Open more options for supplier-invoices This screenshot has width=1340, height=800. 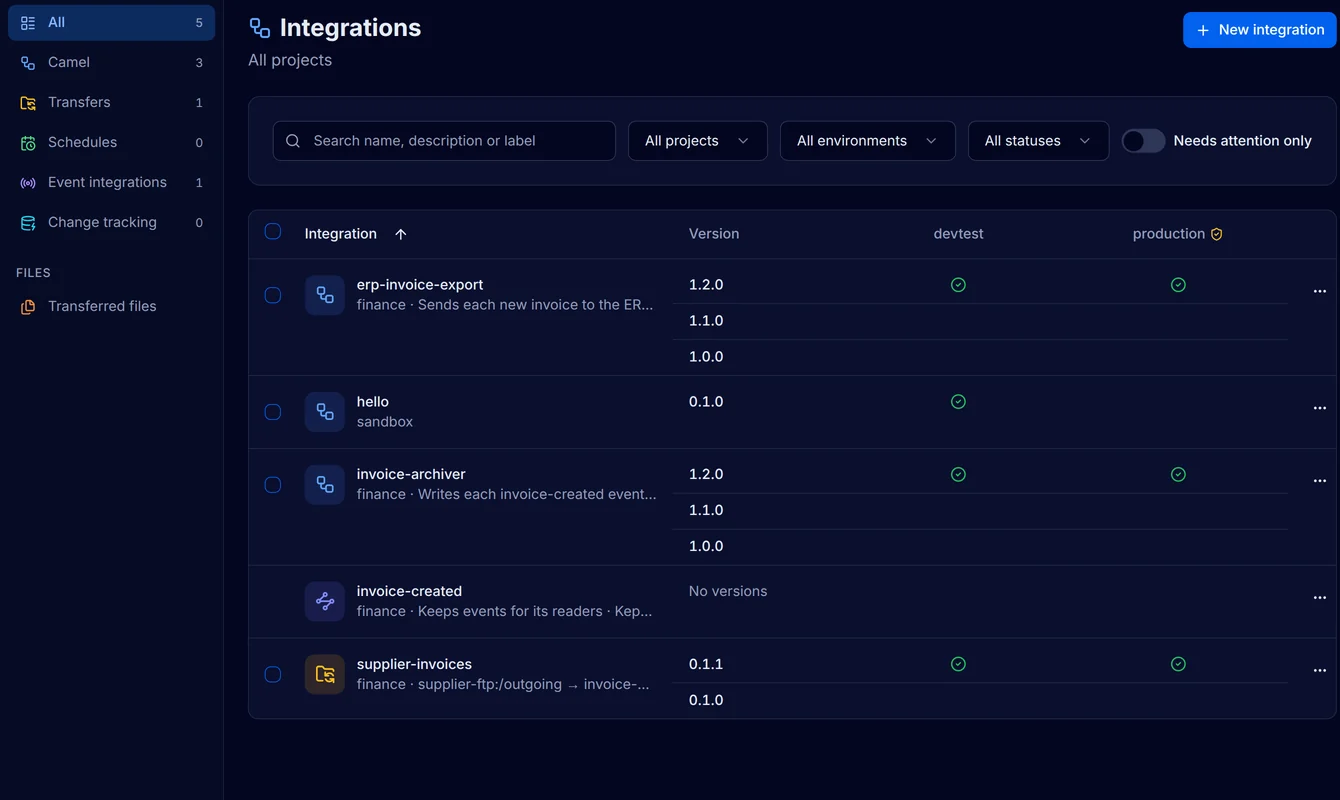1319,671
